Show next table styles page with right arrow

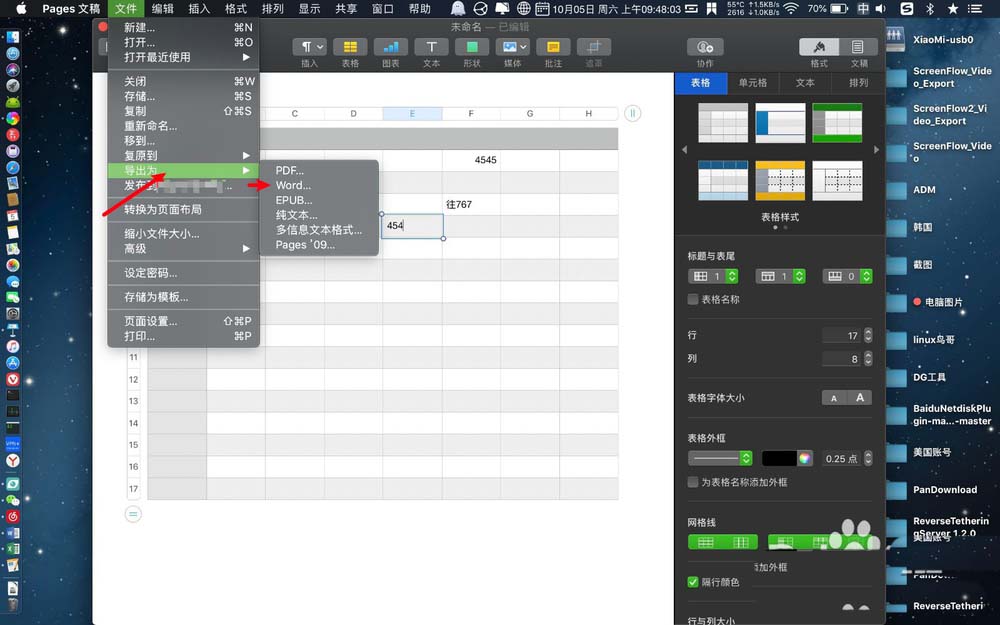pos(875,152)
